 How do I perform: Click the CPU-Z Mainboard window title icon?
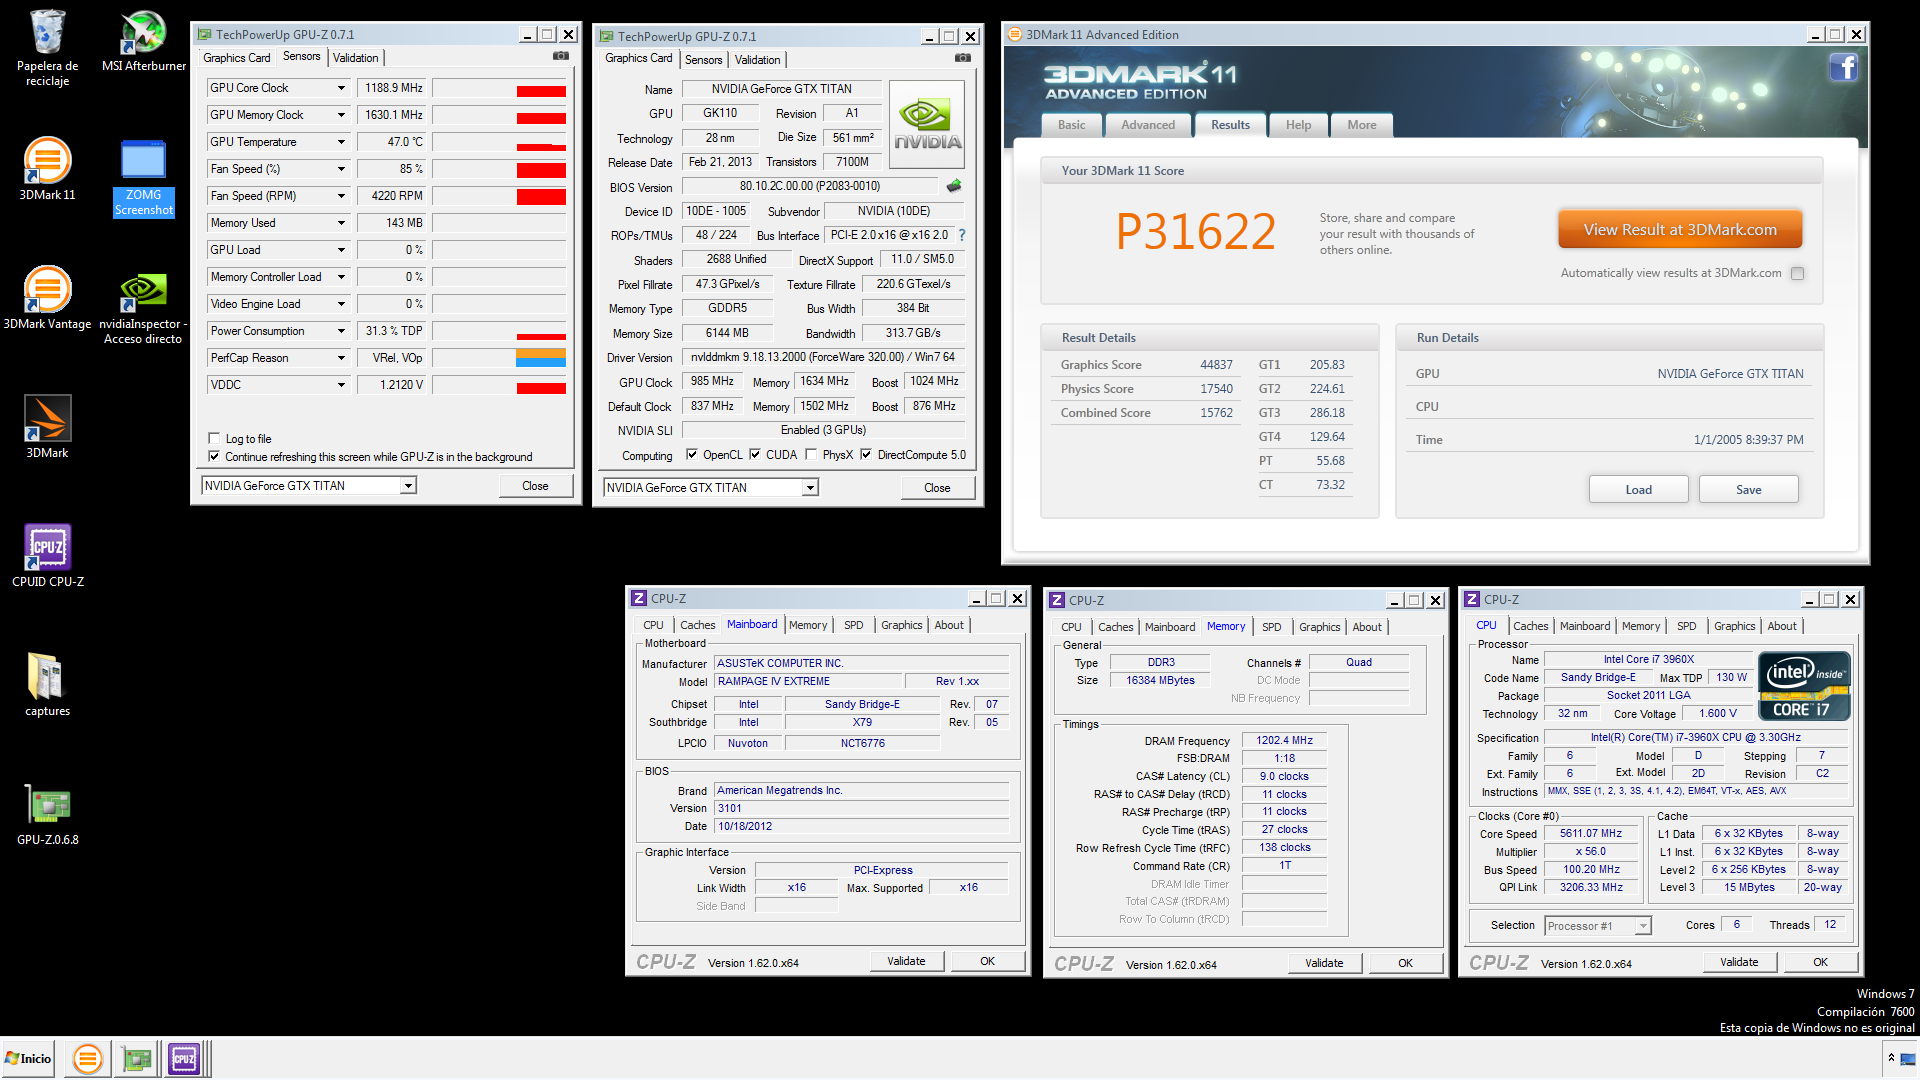pyautogui.click(x=639, y=598)
